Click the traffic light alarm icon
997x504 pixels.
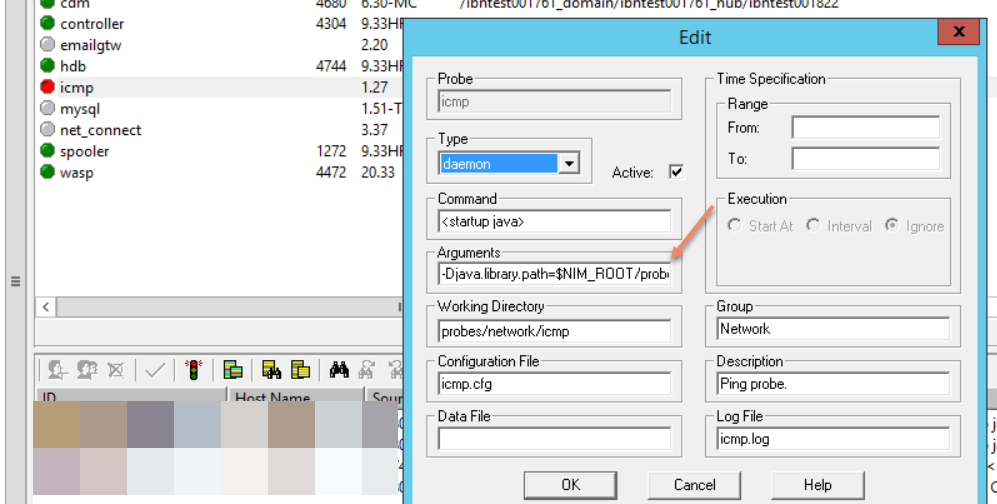(x=193, y=370)
